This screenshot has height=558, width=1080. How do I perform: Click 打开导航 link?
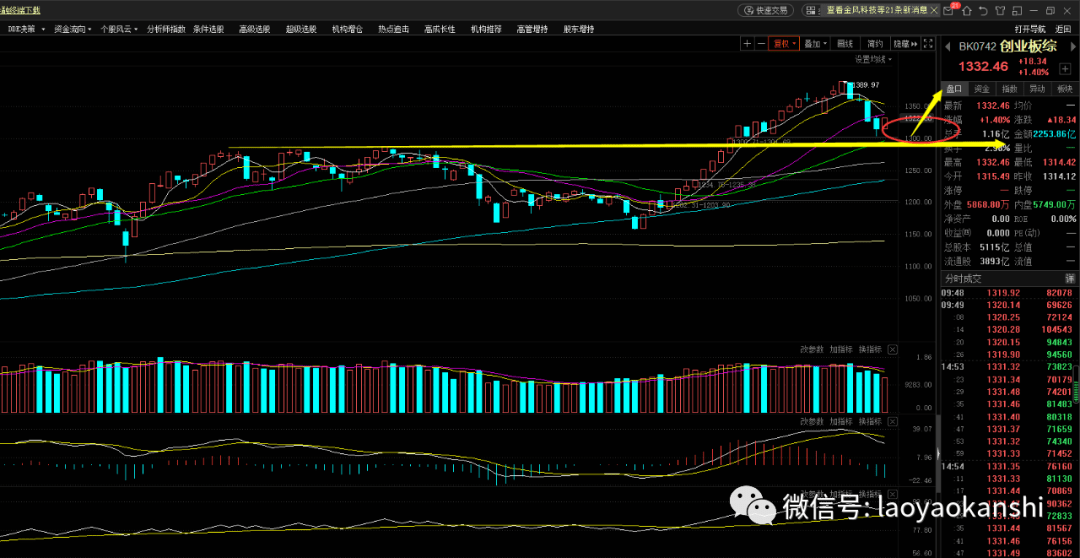1030,29
